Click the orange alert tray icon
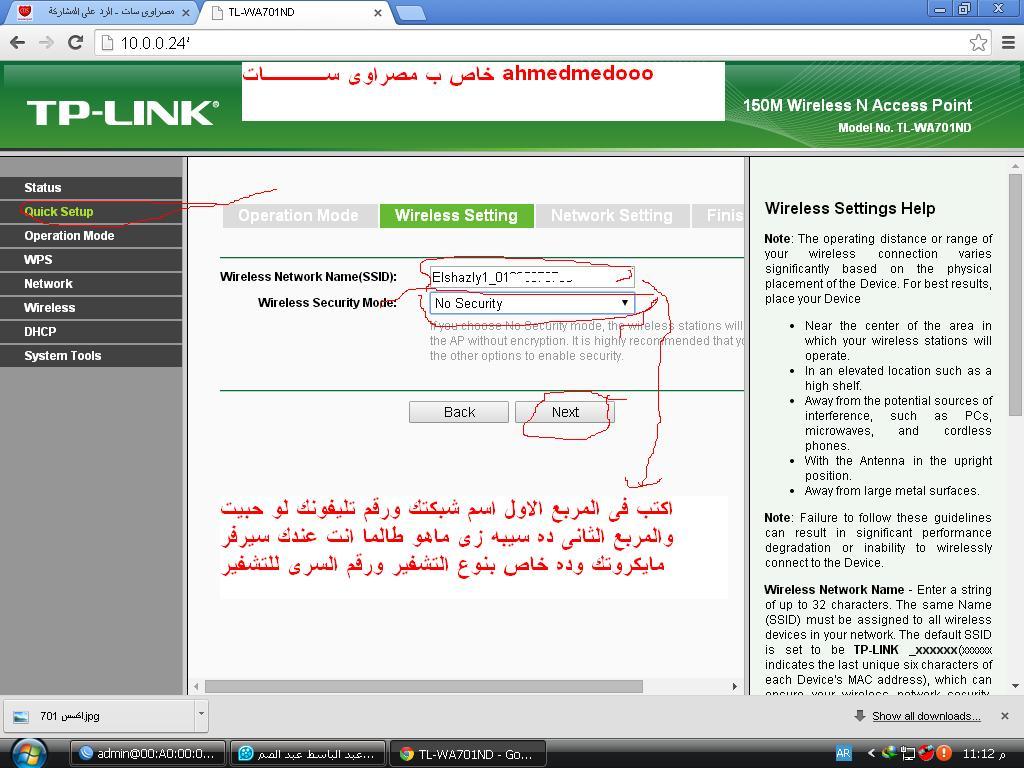The image size is (1024, 768). coord(944,754)
